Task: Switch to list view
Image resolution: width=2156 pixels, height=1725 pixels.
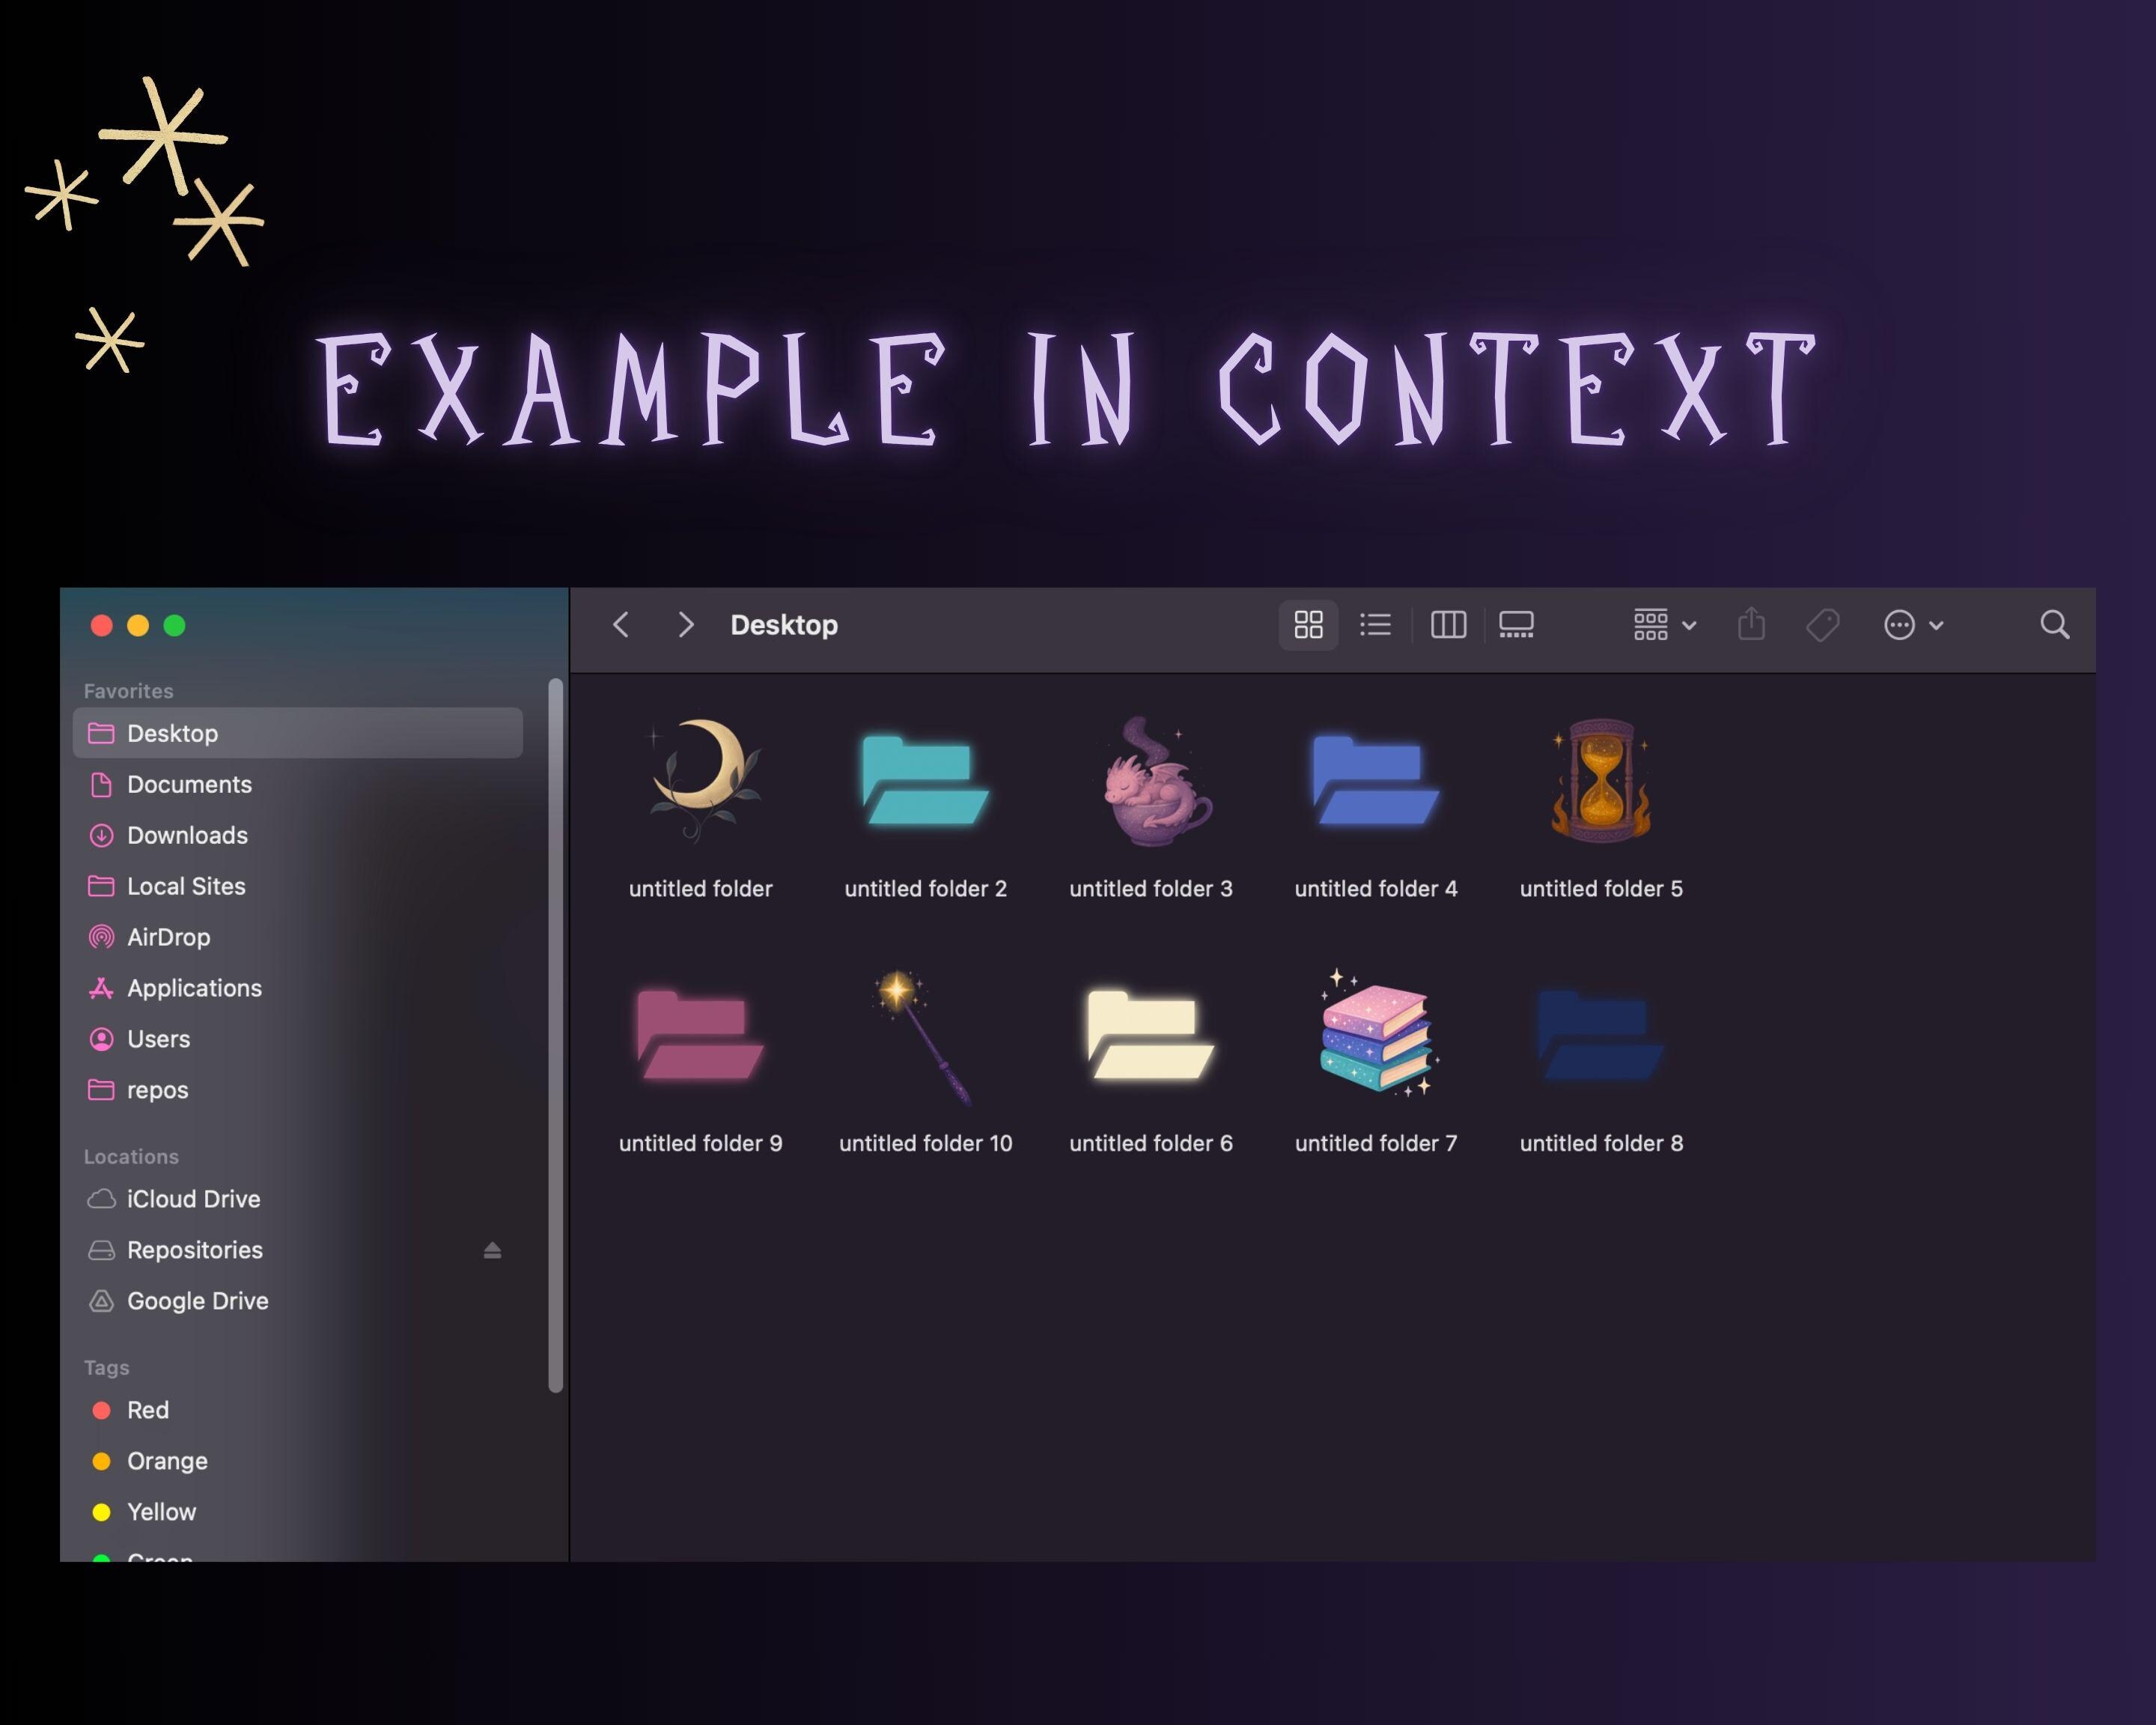Action: (x=1375, y=625)
